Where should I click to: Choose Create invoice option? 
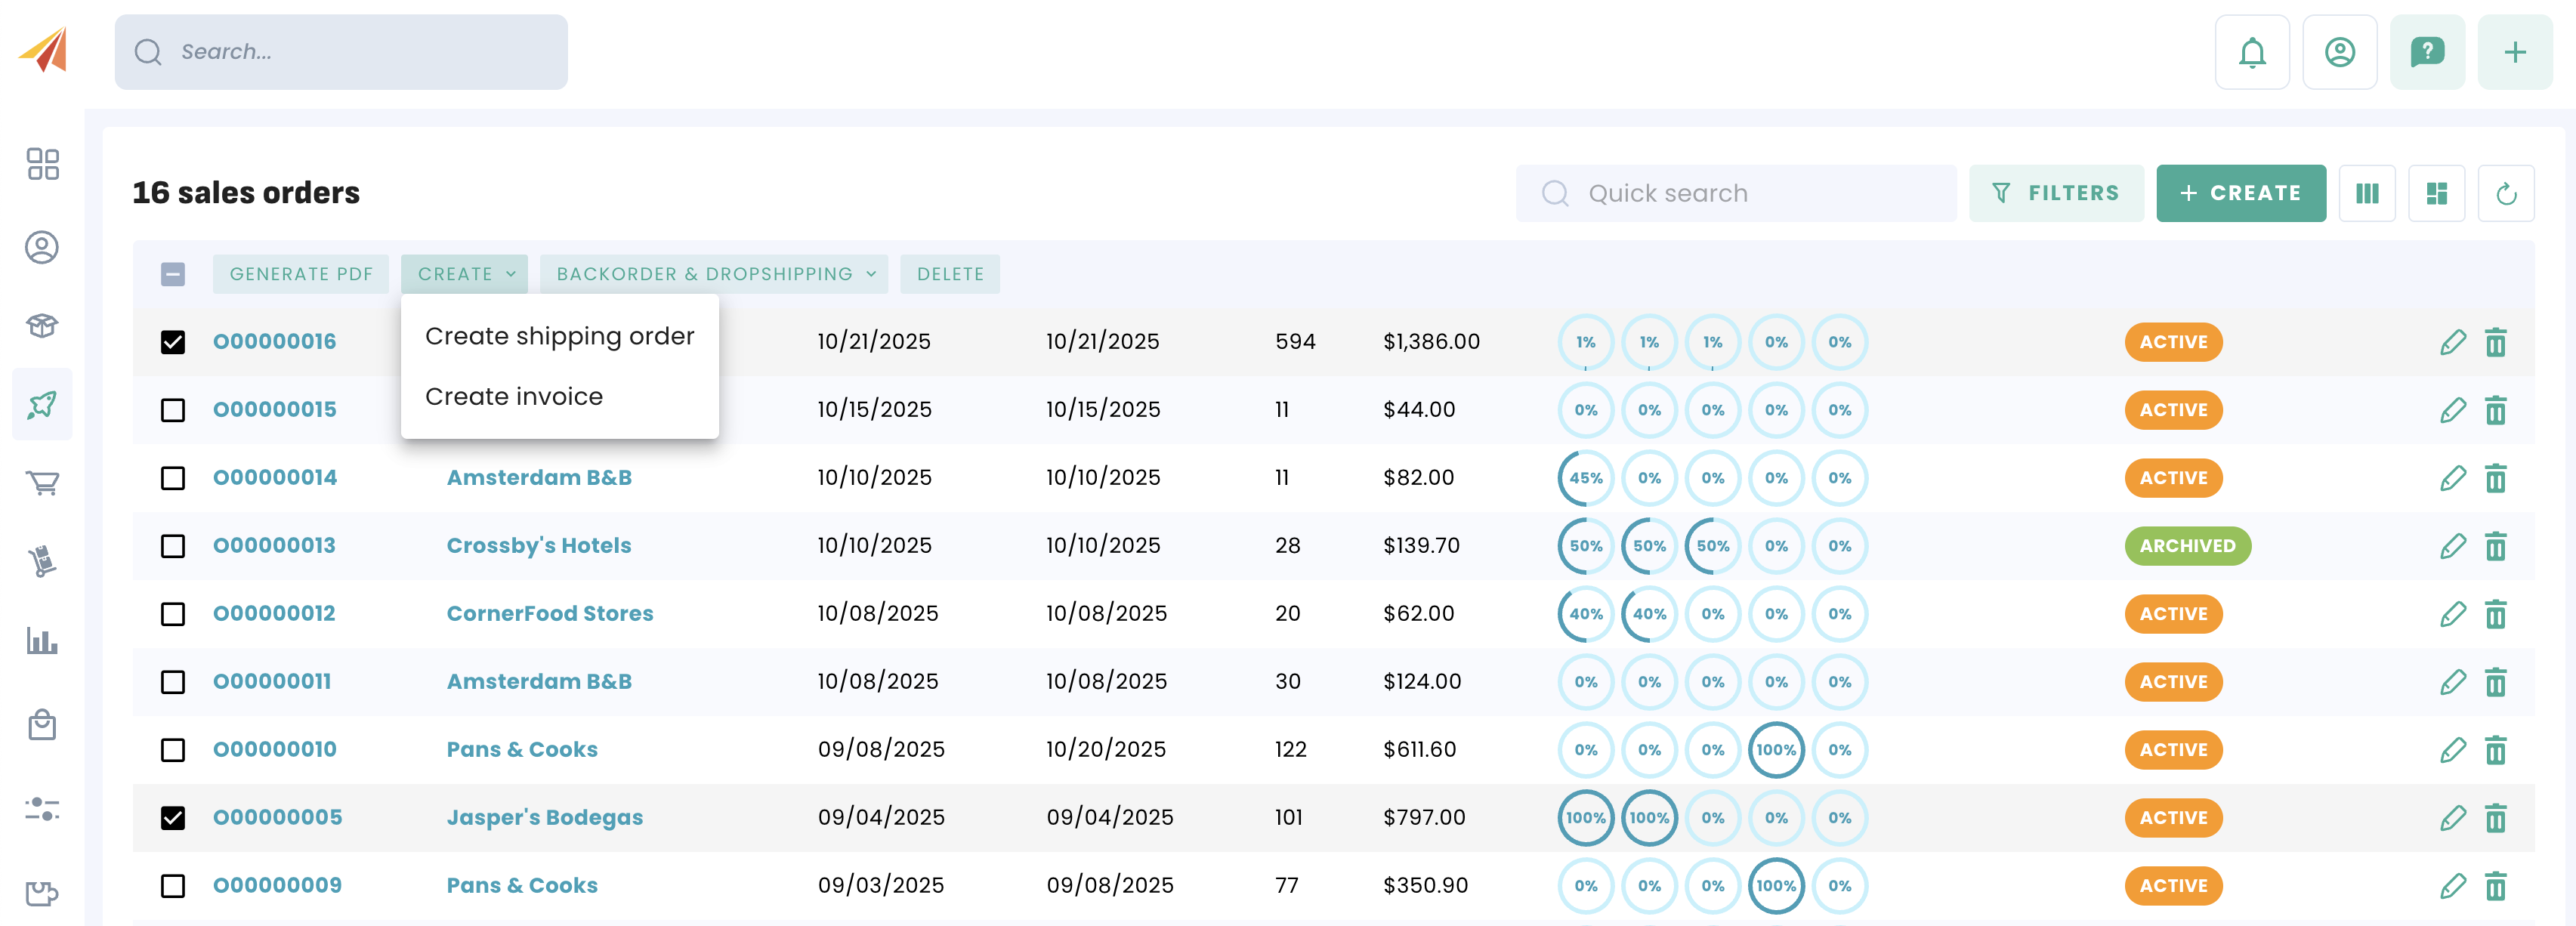pos(513,396)
